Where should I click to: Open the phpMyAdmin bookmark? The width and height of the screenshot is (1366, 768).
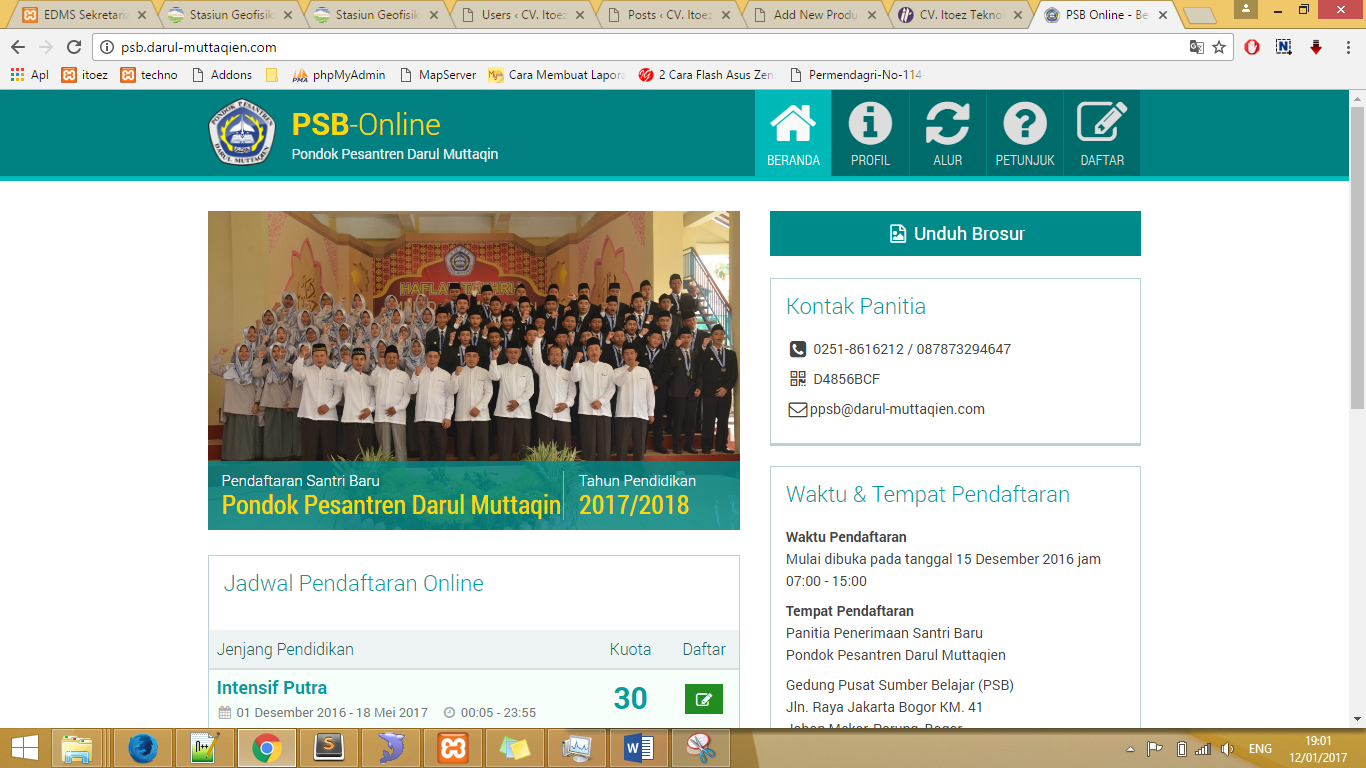coord(339,74)
